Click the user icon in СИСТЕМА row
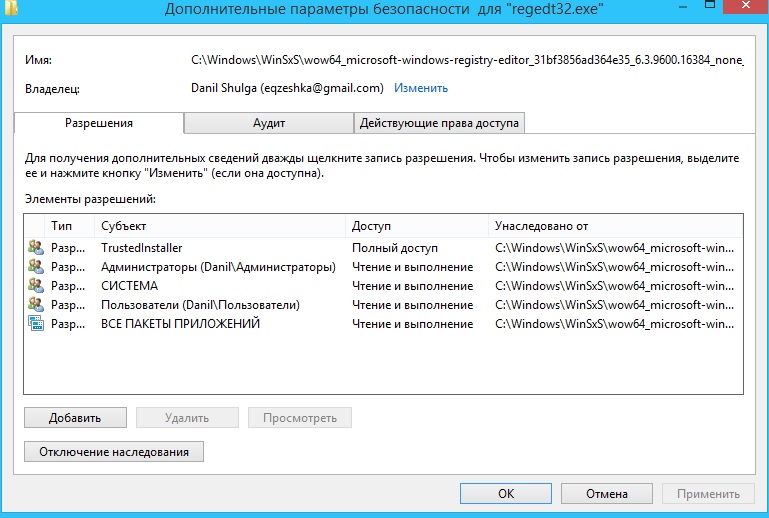This screenshot has width=769, height=518. point(36,285)
